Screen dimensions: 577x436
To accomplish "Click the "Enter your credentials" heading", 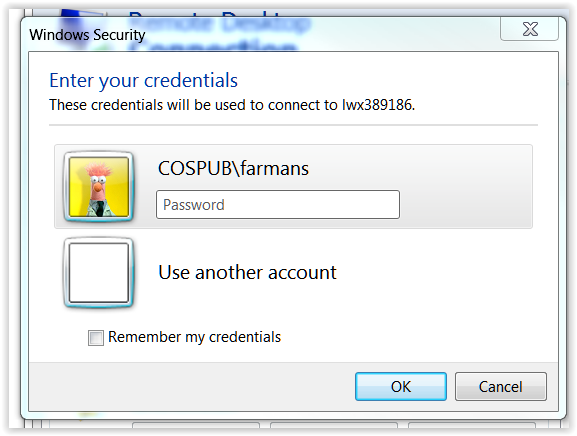I will tap(144, 80).
